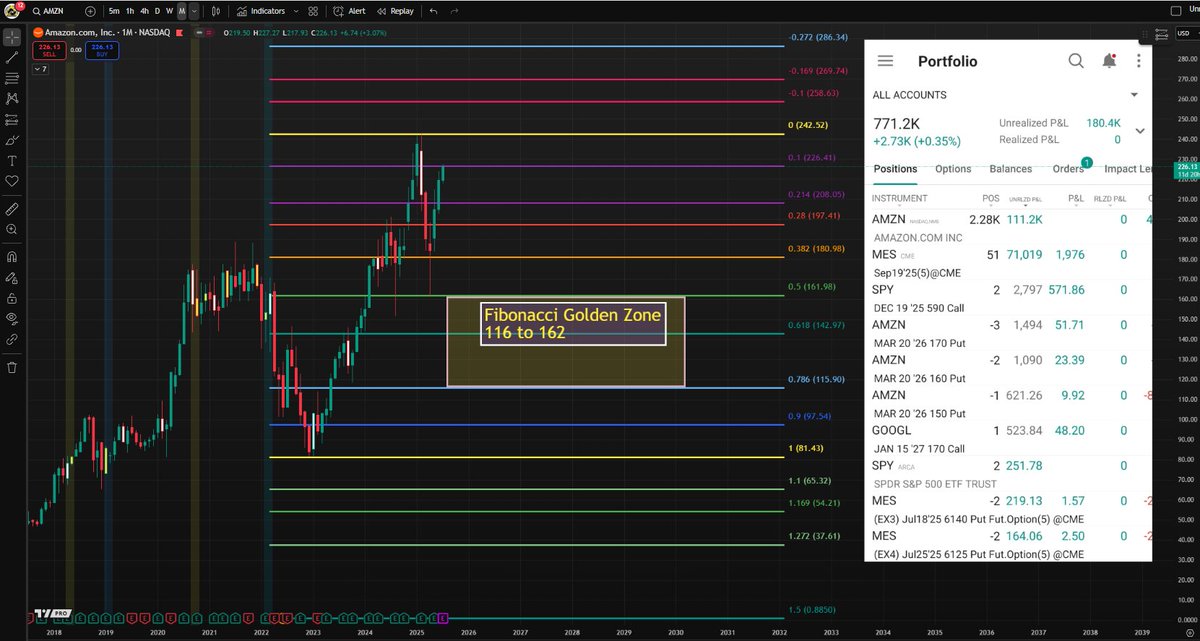The width and height of the screenshot is (1200, 641).
Task: Open the Impact Lens tab
Action: coord(1128,169)
